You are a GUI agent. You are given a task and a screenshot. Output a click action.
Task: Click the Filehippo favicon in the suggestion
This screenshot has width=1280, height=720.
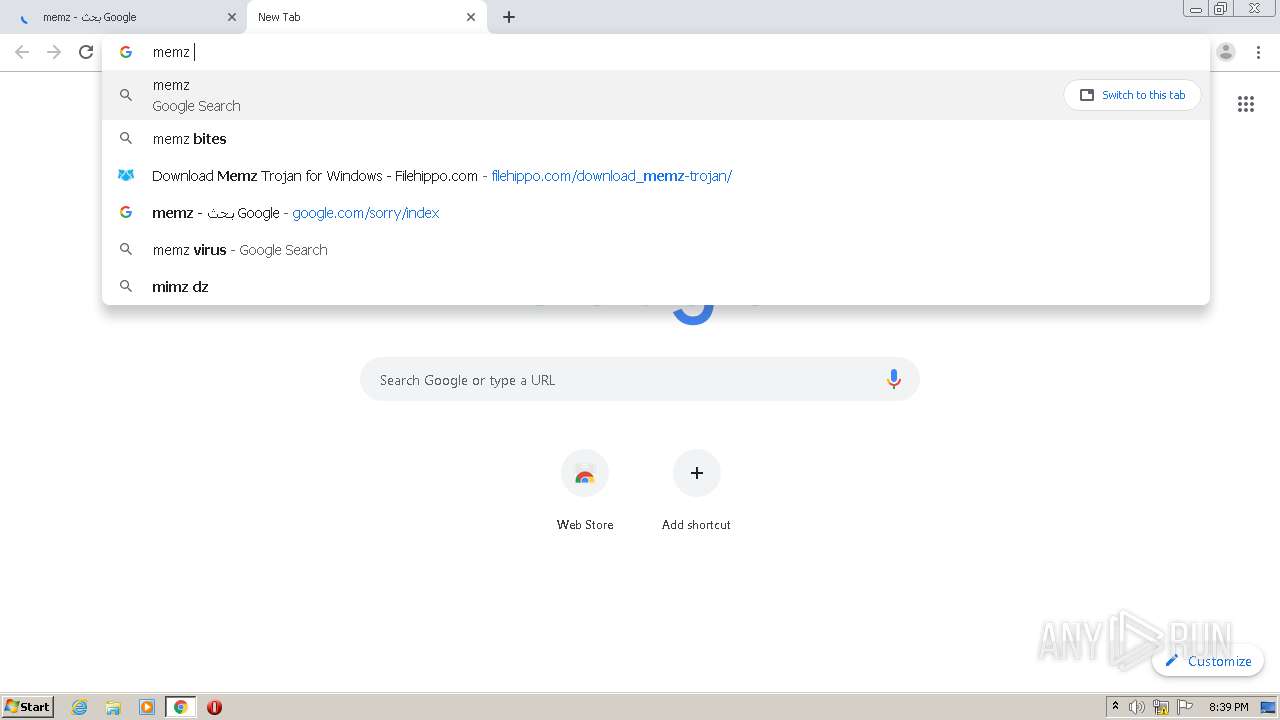[126, 175]
